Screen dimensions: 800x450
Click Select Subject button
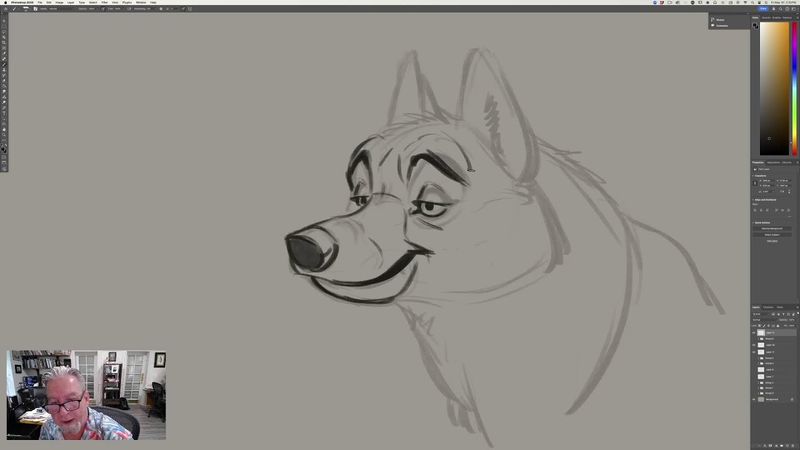coord(772,235)
